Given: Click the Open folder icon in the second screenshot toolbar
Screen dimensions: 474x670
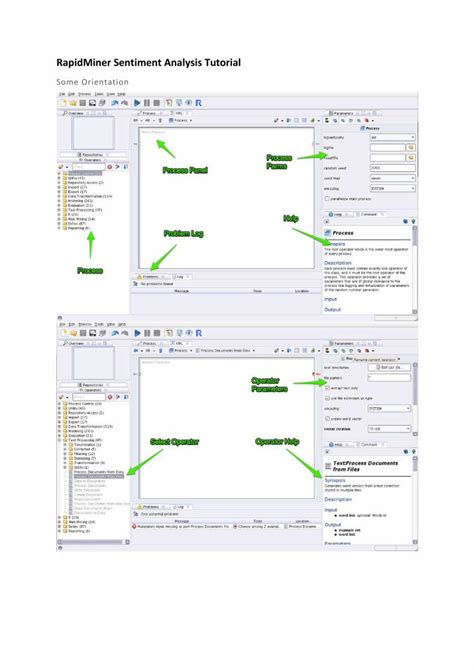Looking at the screenshot, I should (x=73, y=333).
